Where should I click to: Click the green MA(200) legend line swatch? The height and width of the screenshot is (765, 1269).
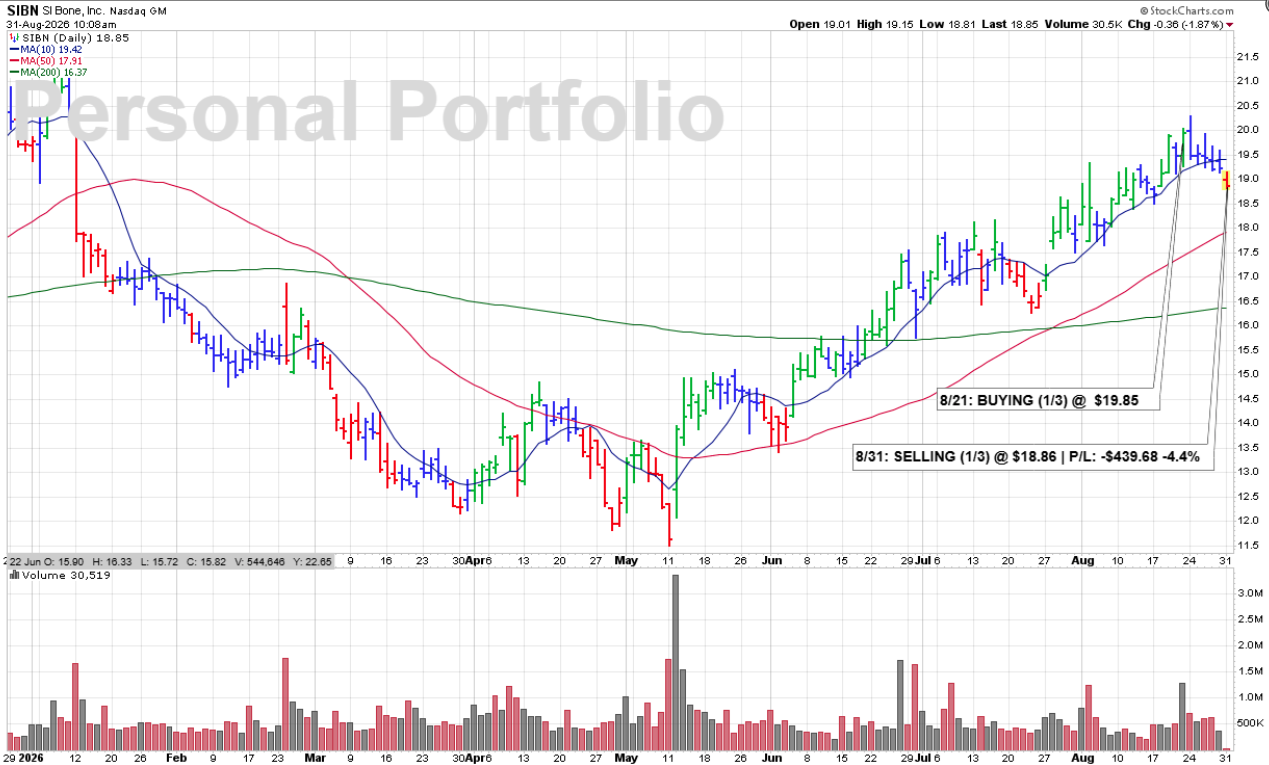coord(12,72)
